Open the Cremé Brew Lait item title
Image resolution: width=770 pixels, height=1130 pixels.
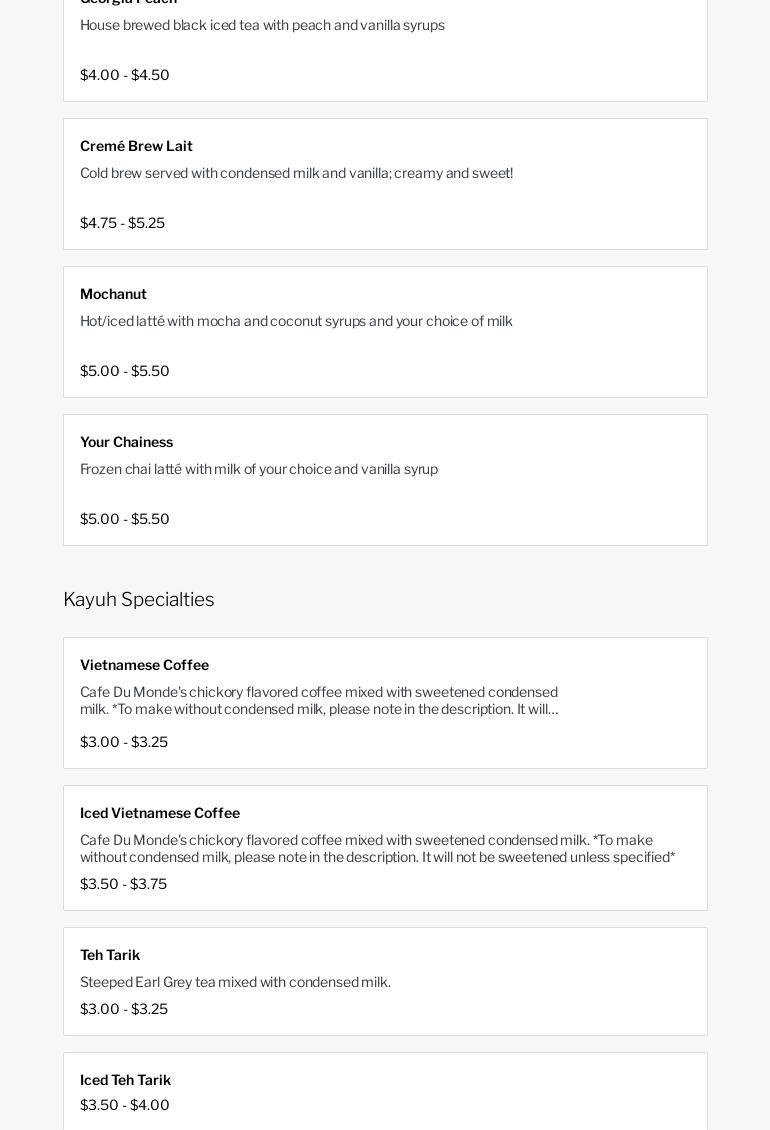[136, 146]
